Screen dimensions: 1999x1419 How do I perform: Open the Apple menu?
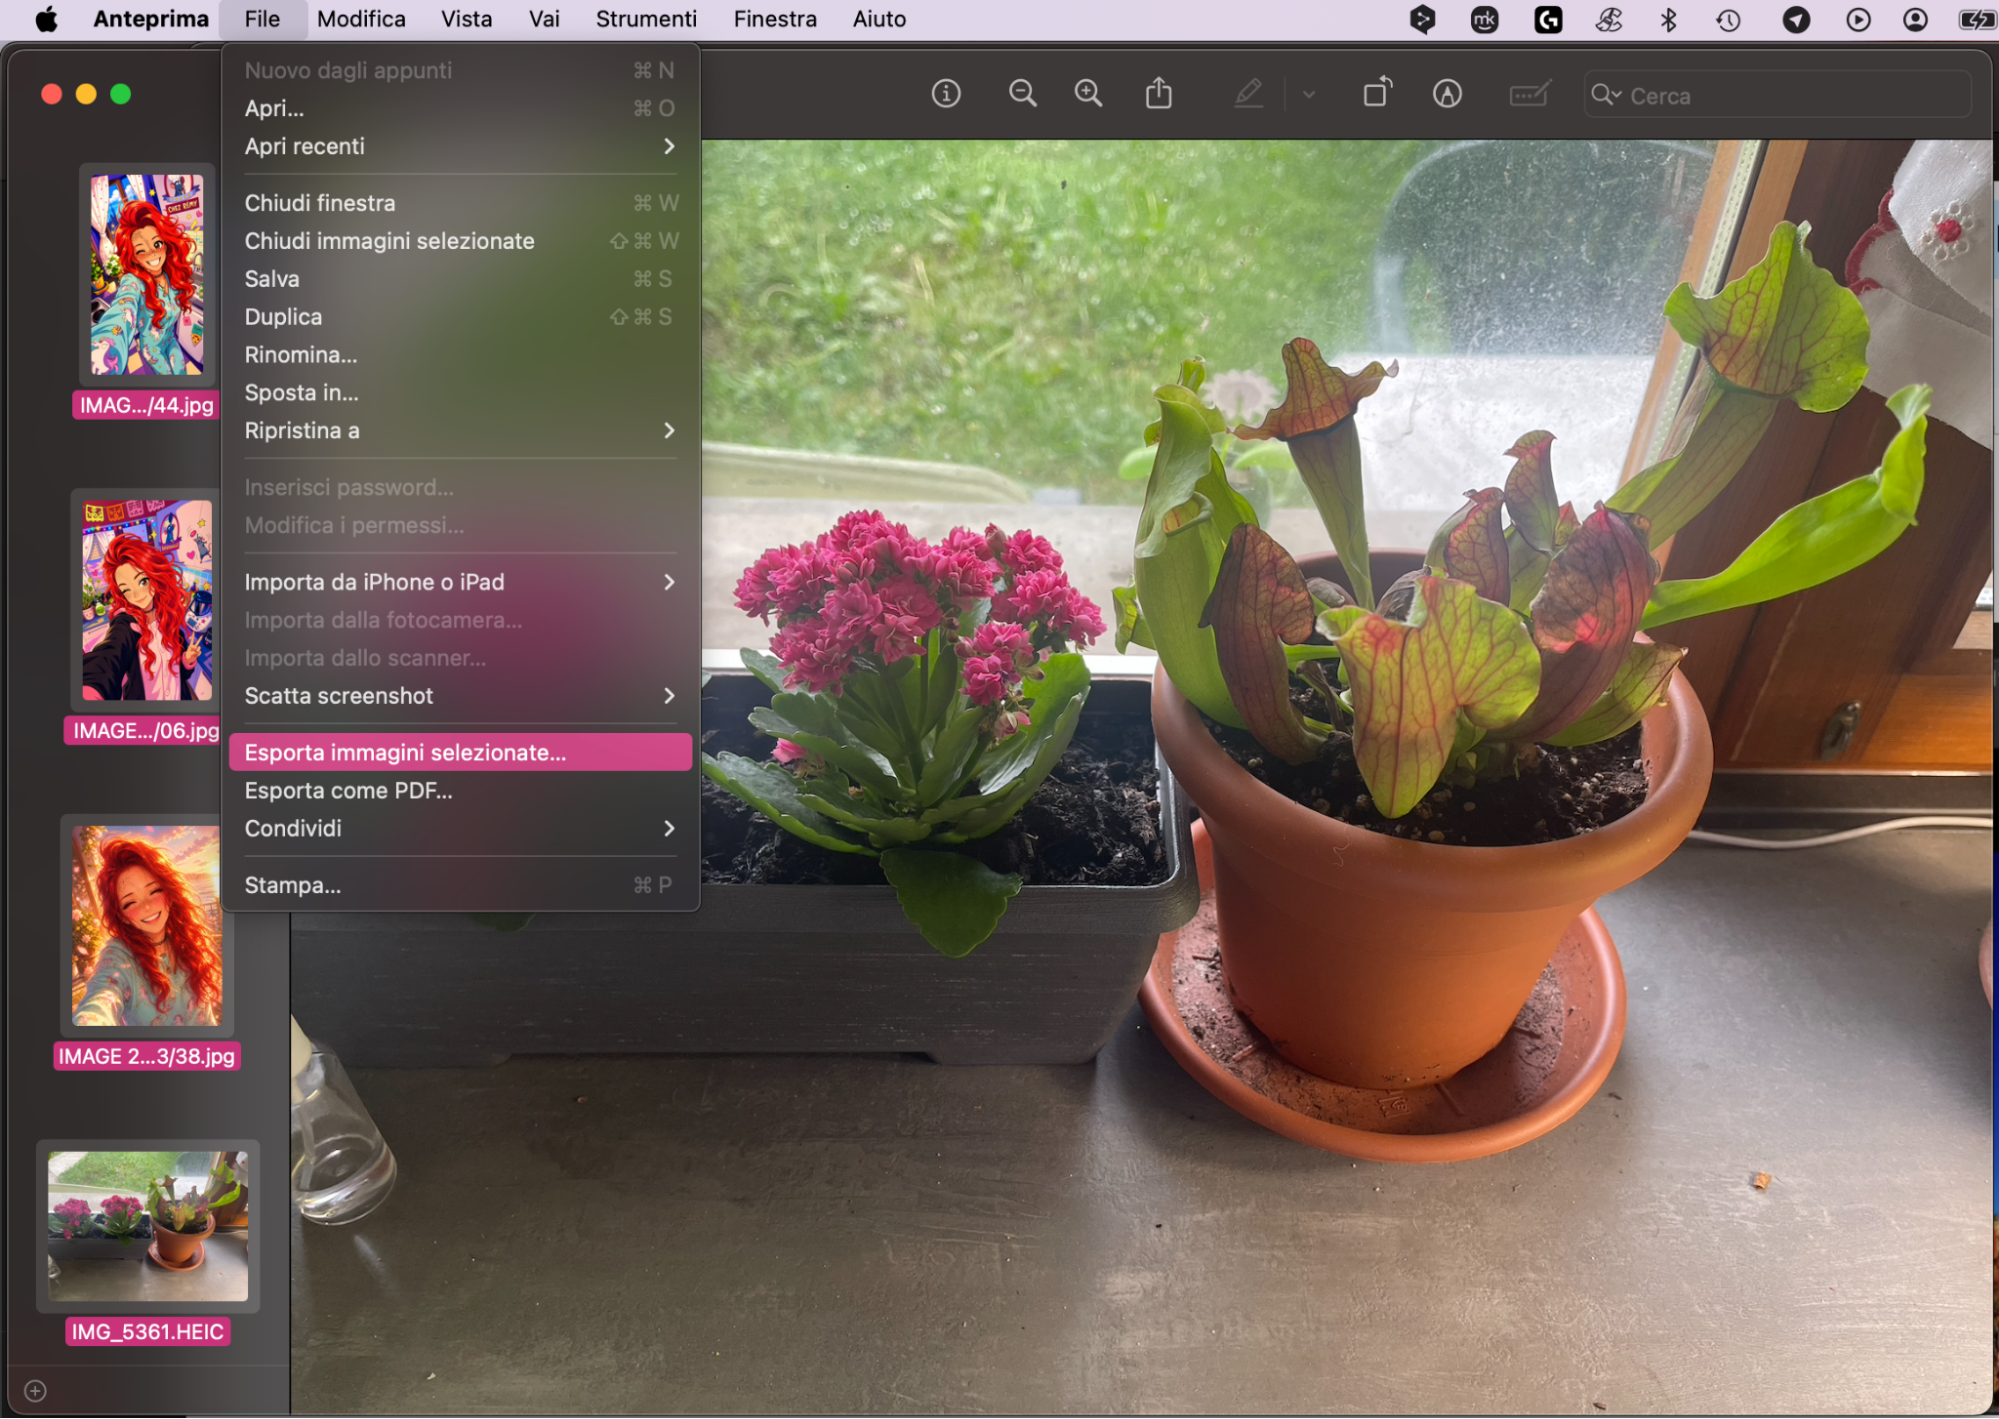click(46, 19)
